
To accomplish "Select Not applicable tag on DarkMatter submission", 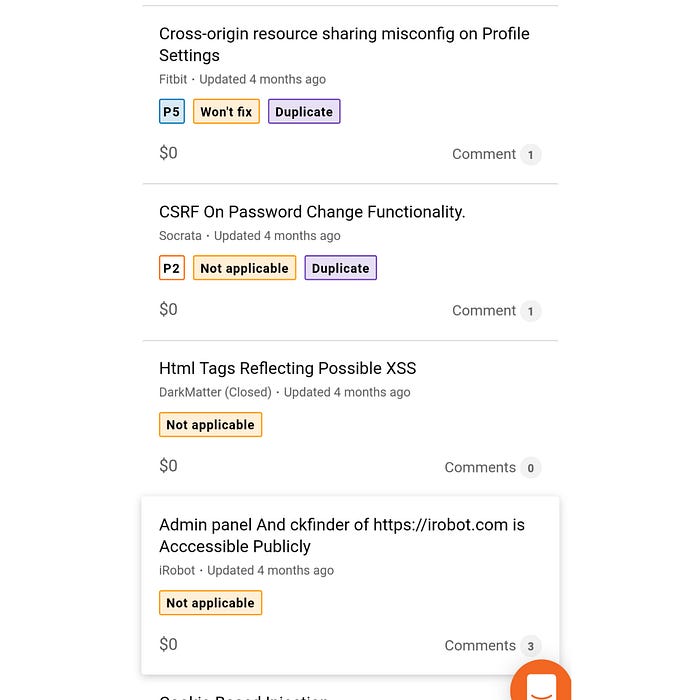I will point(210,425).
